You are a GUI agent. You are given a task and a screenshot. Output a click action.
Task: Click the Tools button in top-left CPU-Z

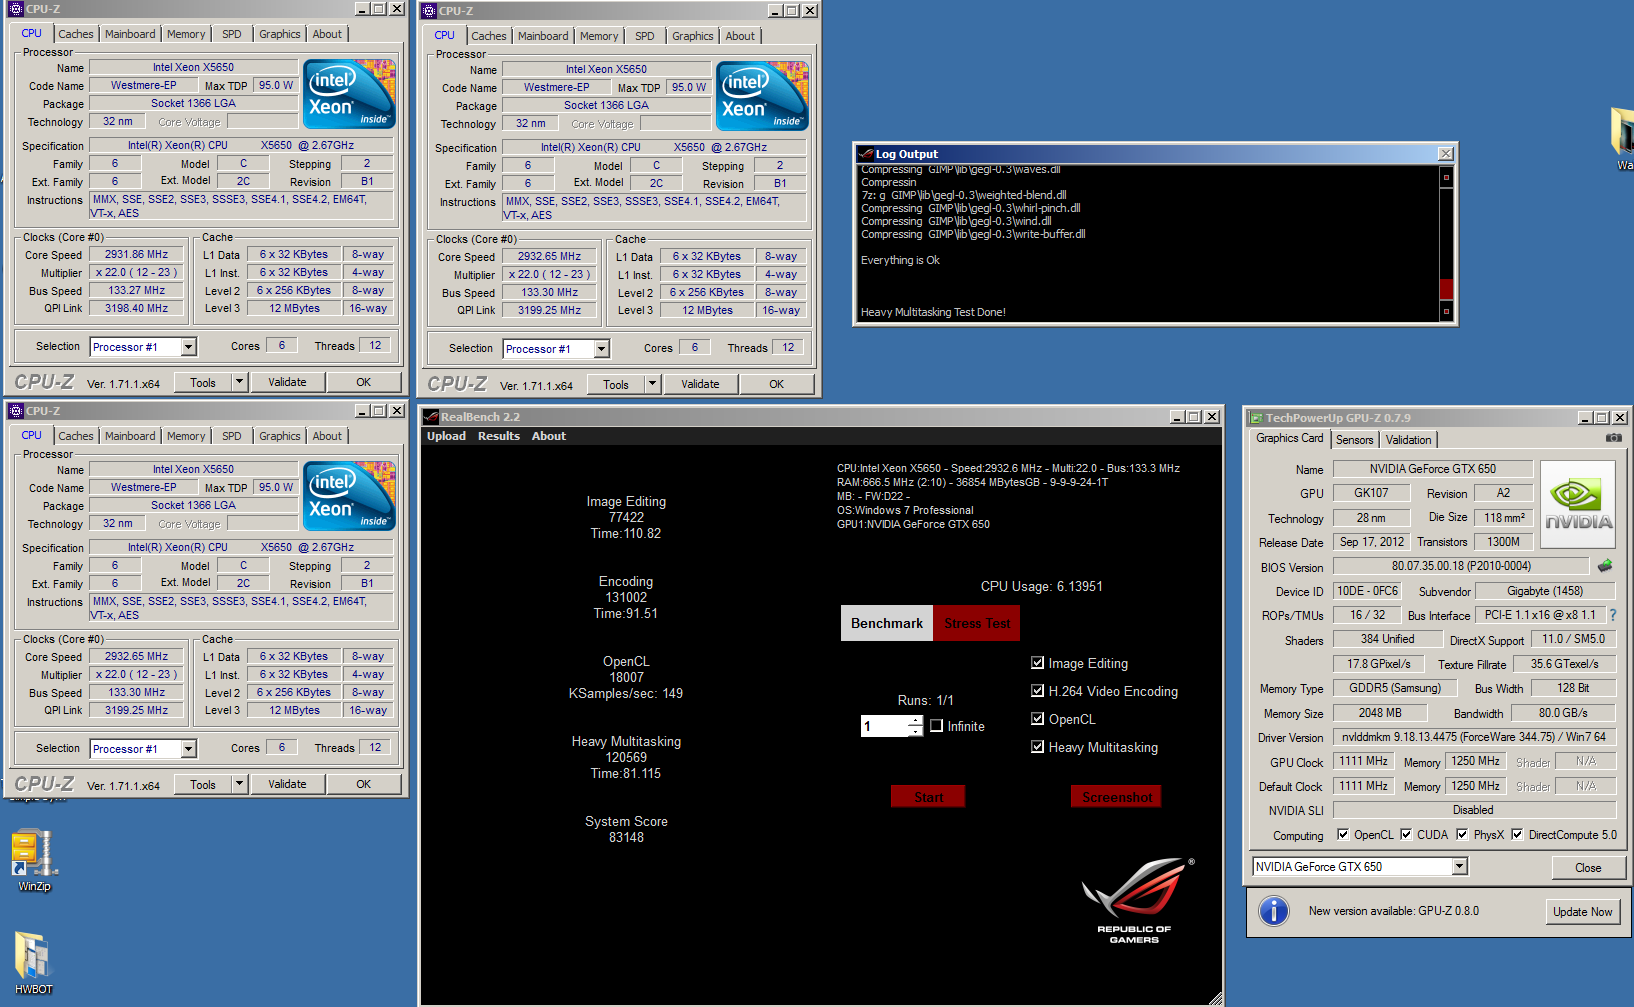[x=203, y=382]
